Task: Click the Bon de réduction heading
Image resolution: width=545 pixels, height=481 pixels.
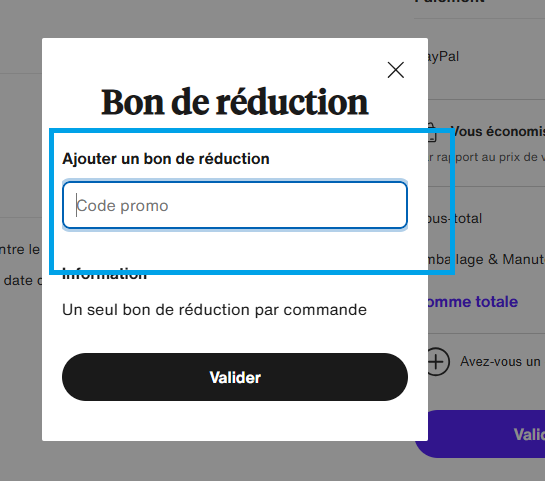Action: point(235,102)
